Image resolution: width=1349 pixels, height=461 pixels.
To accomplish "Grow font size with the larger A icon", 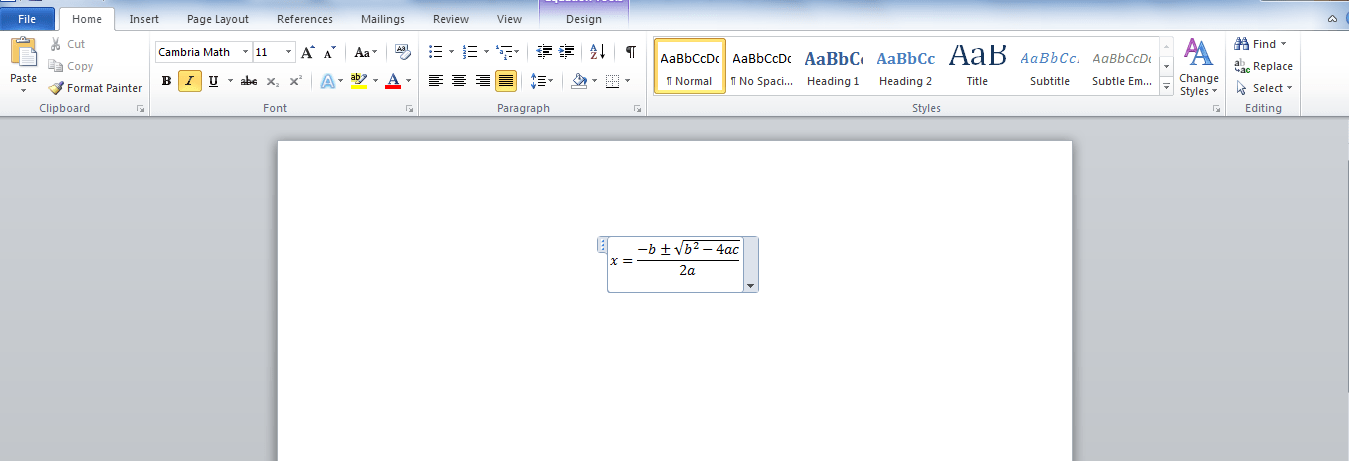I will tap(308, 52).
